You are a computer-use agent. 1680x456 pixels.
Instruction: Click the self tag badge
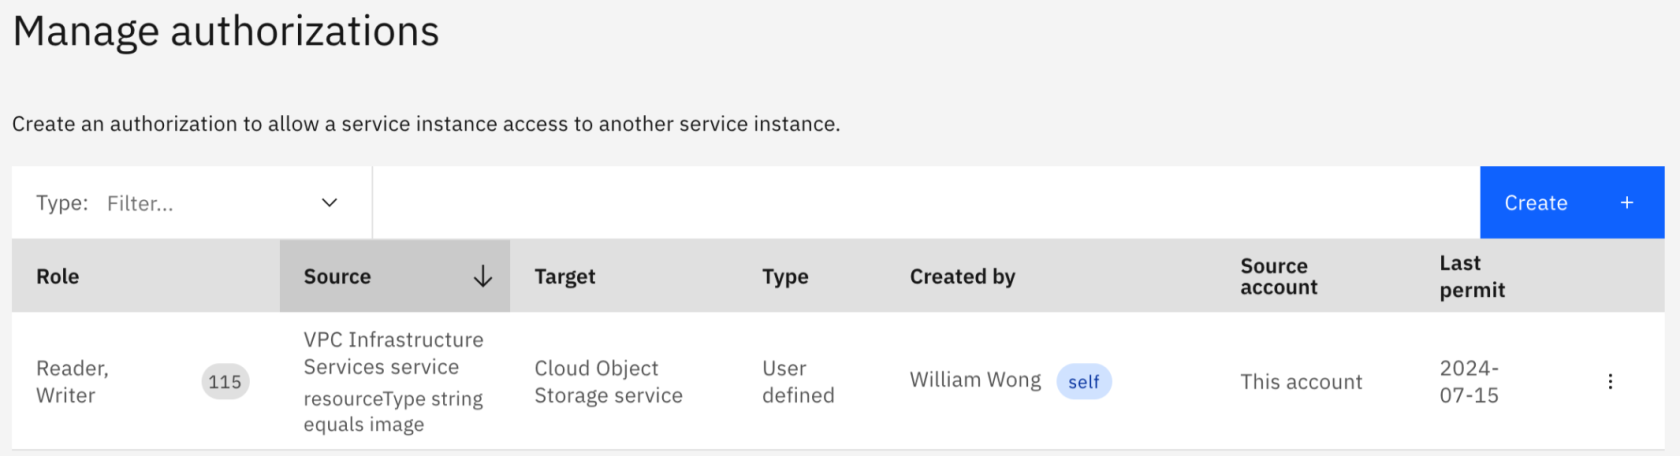click(1083, 382)
